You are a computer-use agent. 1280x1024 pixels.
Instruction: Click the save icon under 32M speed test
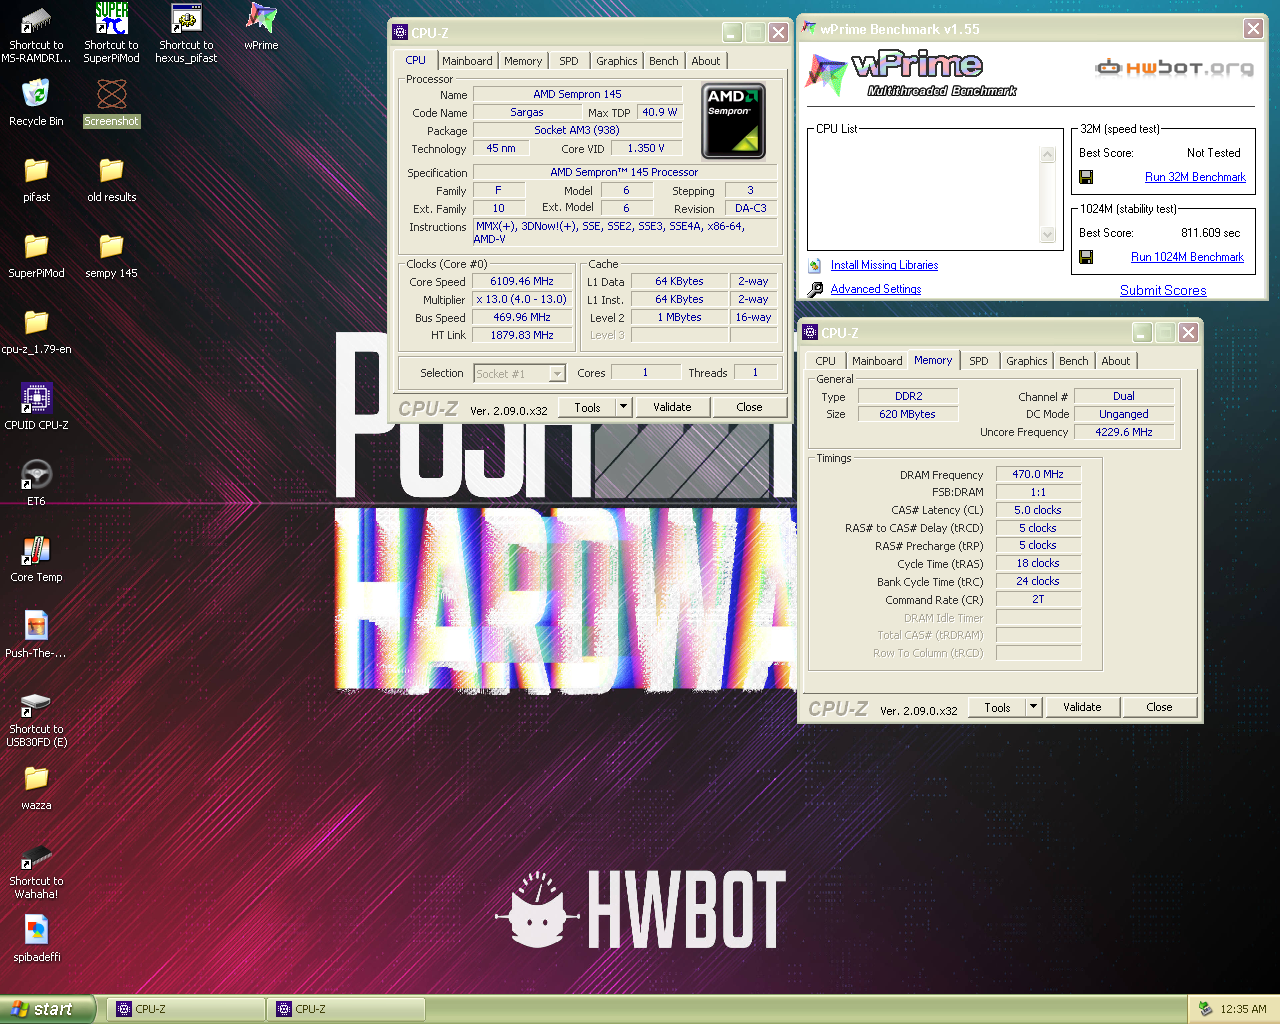1086,177
